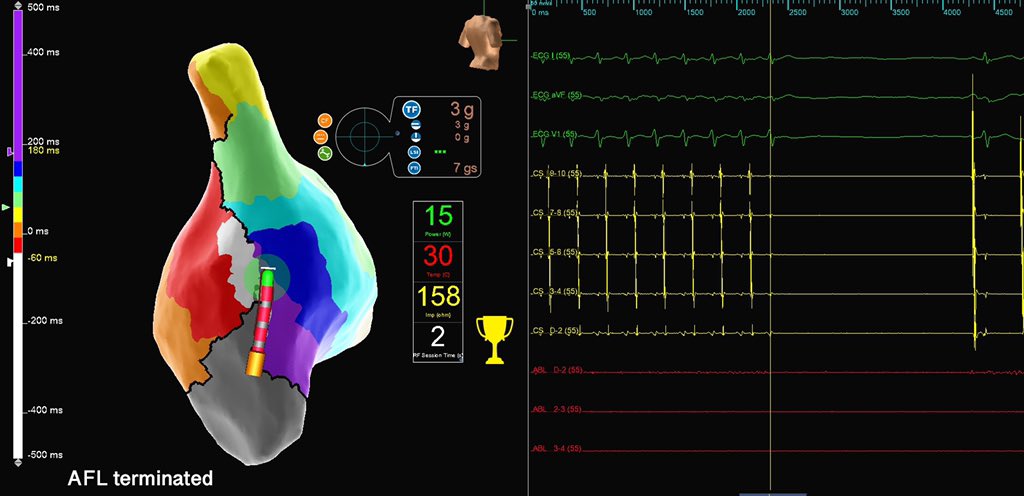The height and width of the screenshot is (496, 1024).
Task: Click the yellow trophy icon
Action: pos(494,339)
